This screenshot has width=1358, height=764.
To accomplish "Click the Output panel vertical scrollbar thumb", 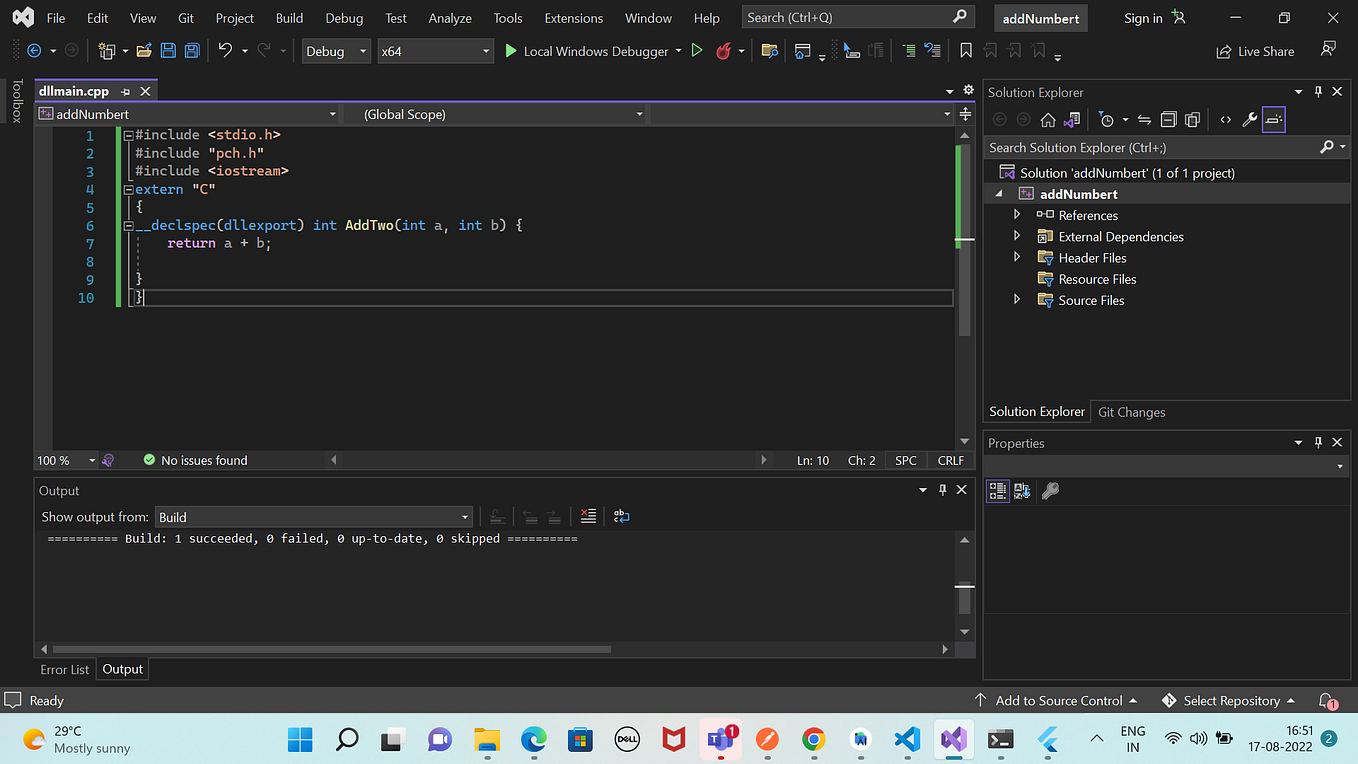I will pyautogui.click(x=965, y=598).
